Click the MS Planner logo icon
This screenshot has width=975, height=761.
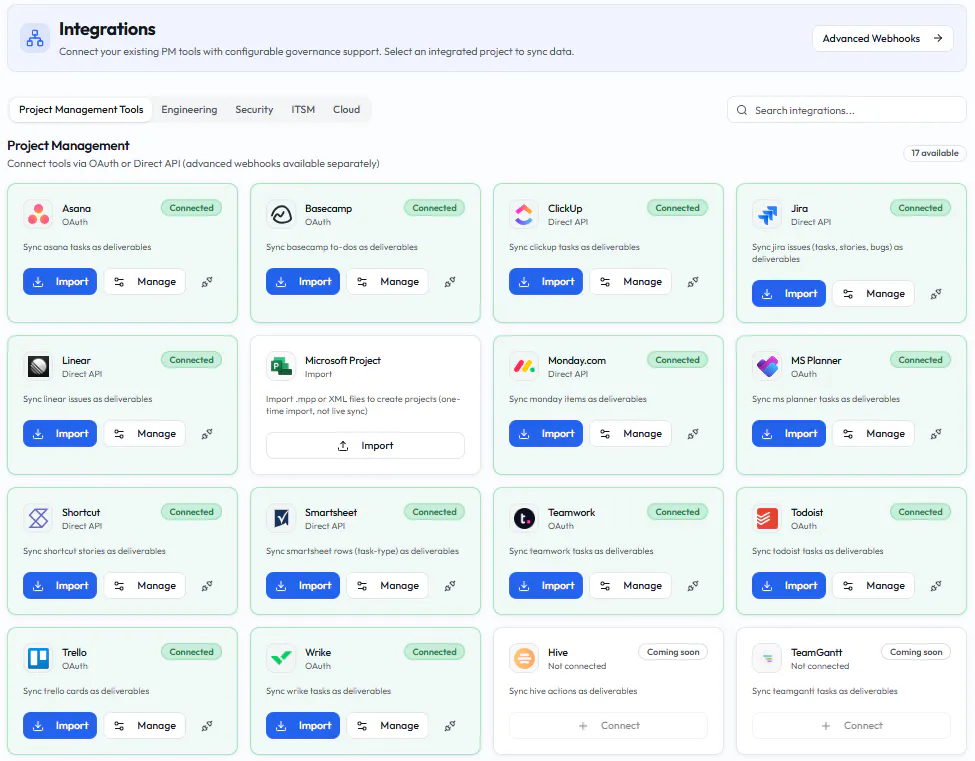tap(767, 366)
